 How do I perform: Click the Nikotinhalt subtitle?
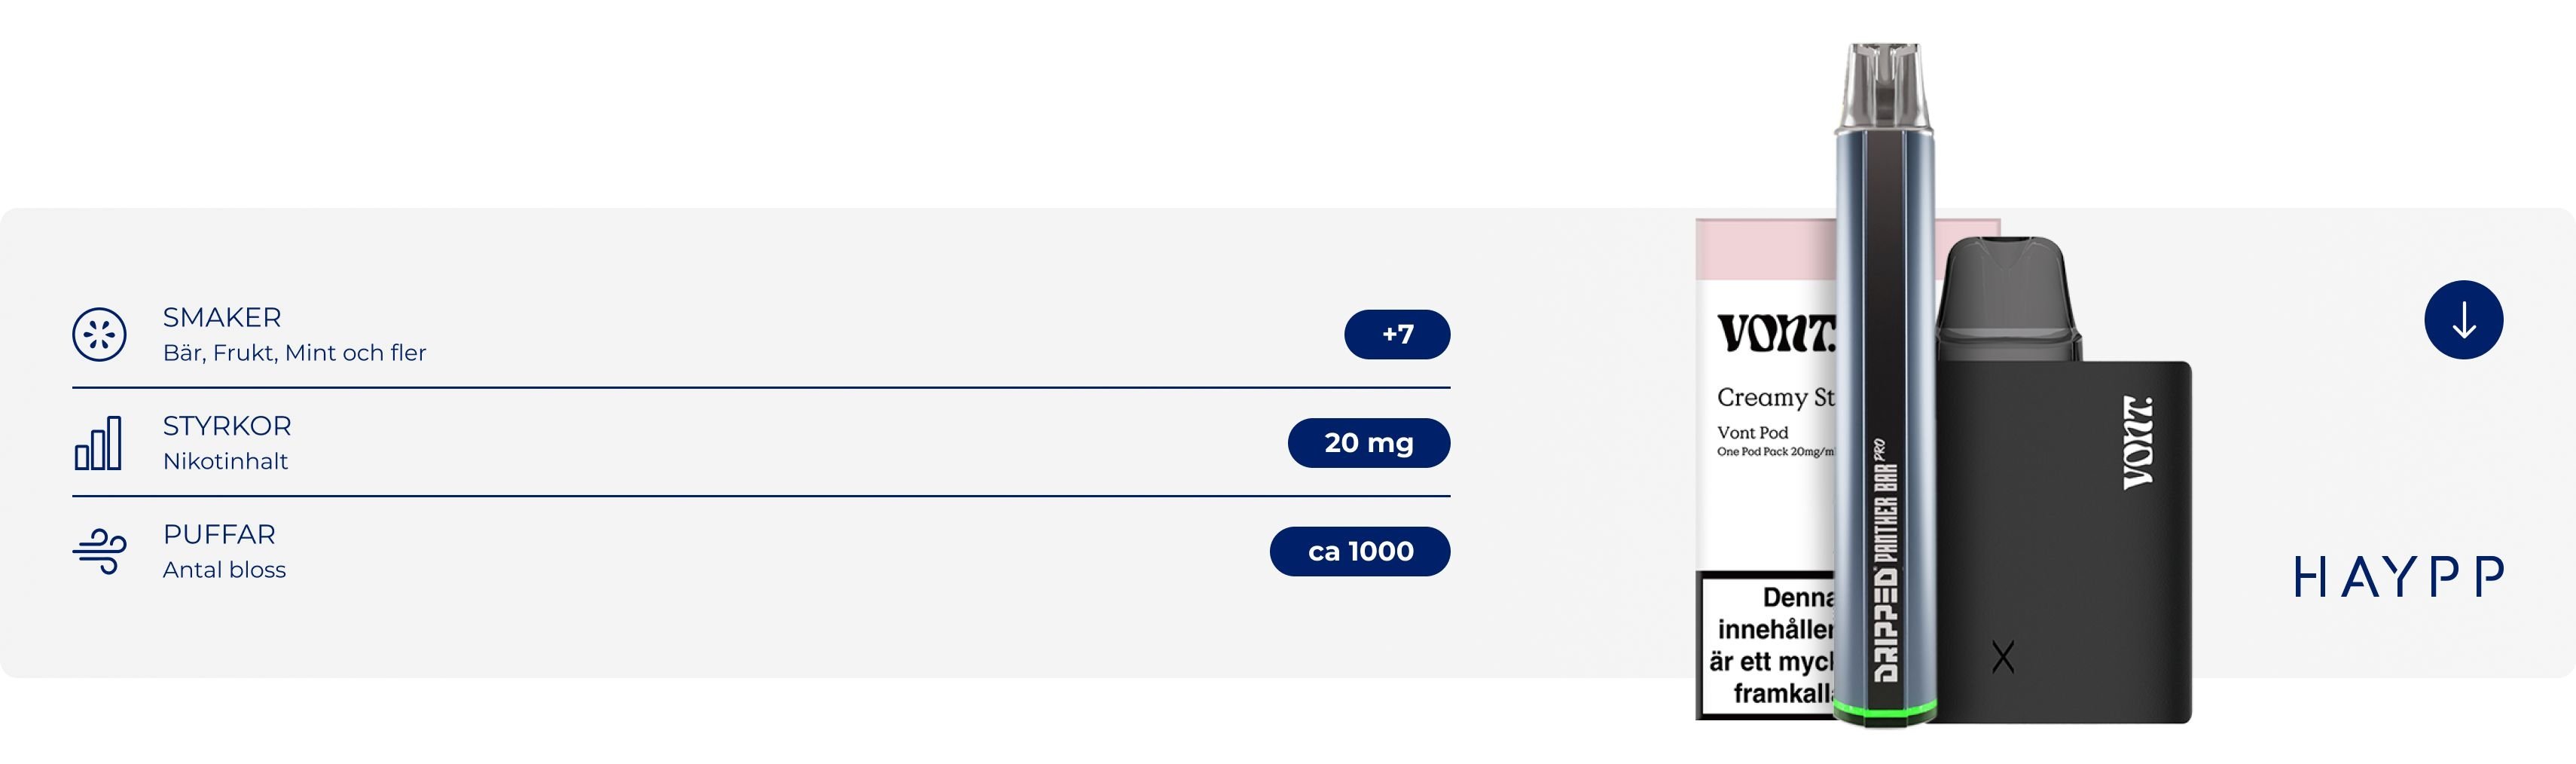click(225, 461)
